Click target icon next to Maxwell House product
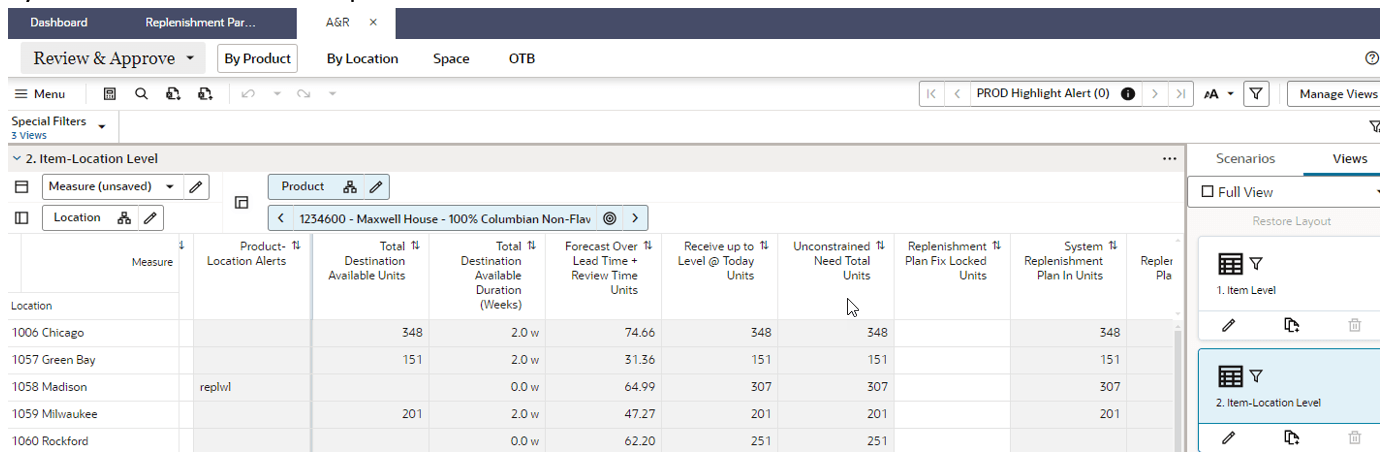This screenshot has width=1386, height=468. 609,218
